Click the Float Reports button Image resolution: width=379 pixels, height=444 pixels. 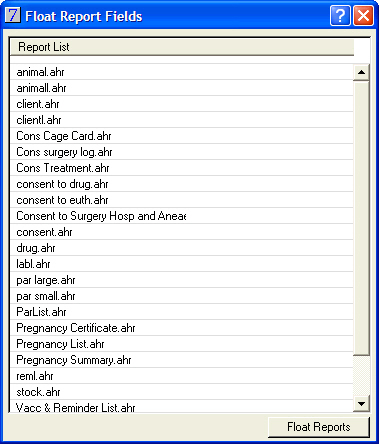click(x=319, y=427)
